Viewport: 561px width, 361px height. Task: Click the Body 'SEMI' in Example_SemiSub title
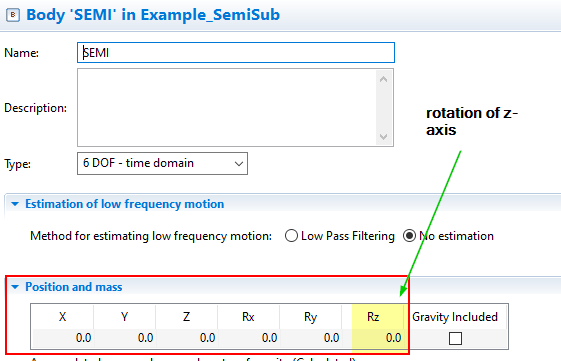[153, 15]
